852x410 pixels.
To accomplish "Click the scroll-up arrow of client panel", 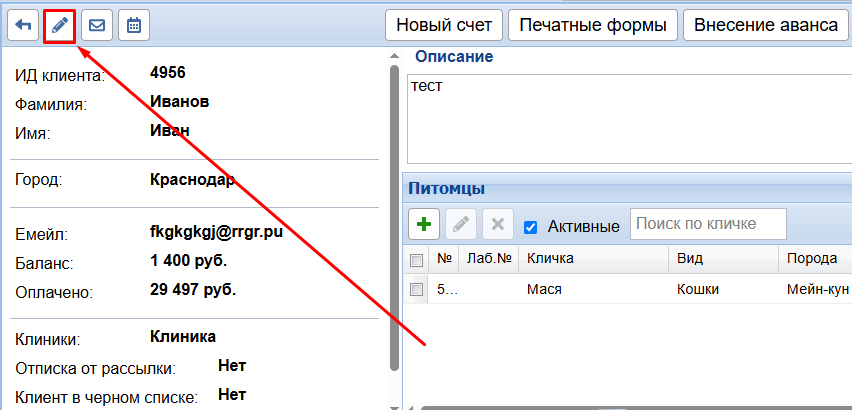I will tap(395, 54).
